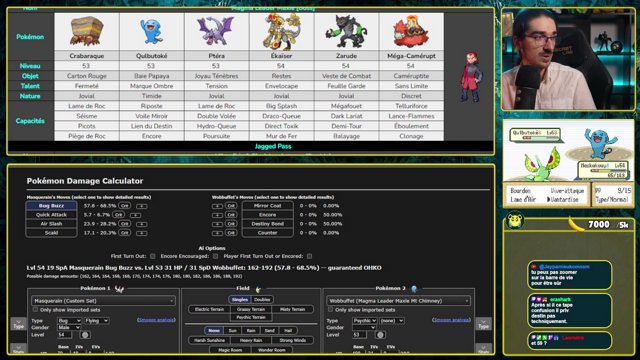Click the Crabaraque sprite in the team table
The height and width of the screenshot is (360, 640).
point(87,31)
